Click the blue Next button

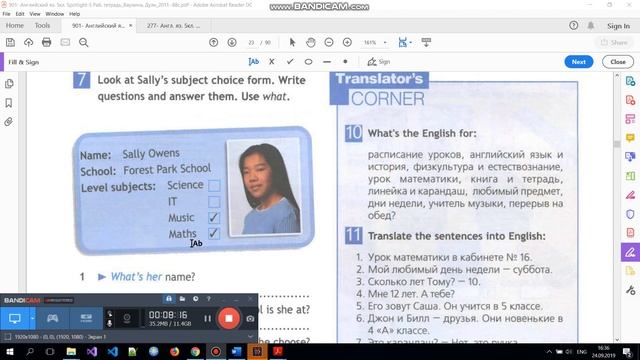click(x=579, y=62)
